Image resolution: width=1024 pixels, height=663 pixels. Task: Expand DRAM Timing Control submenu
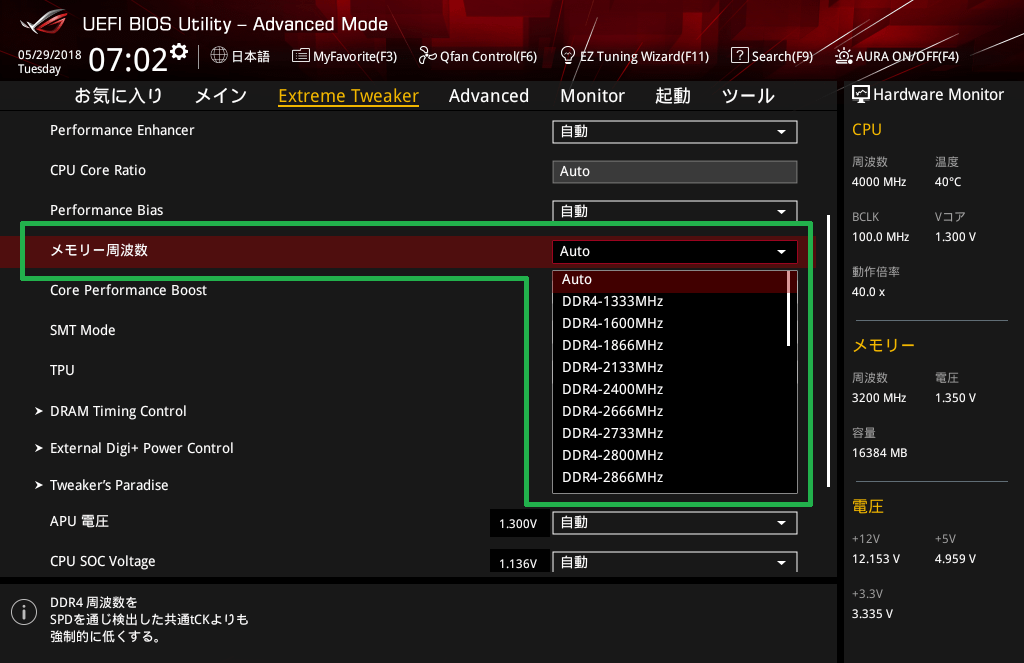click(118, 411)
